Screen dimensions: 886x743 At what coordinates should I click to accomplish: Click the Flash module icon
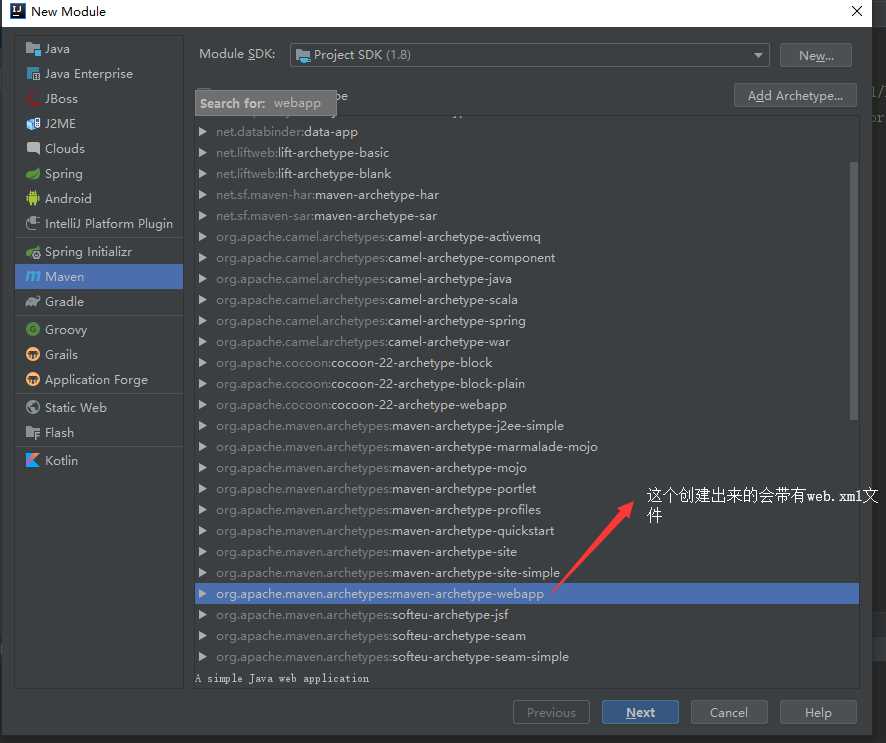33,432
